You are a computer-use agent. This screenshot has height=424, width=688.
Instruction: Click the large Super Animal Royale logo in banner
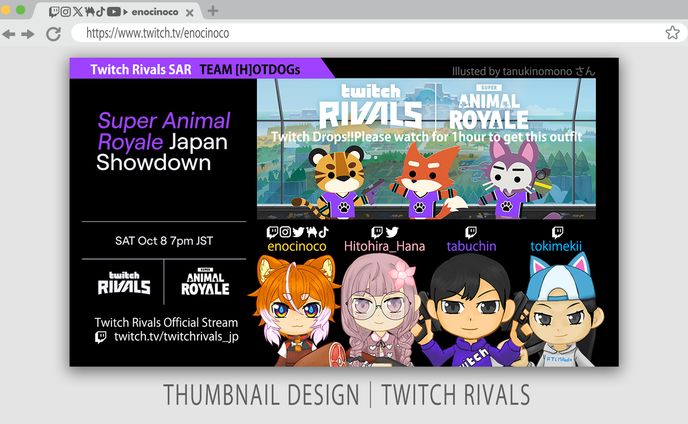point(489,107)
